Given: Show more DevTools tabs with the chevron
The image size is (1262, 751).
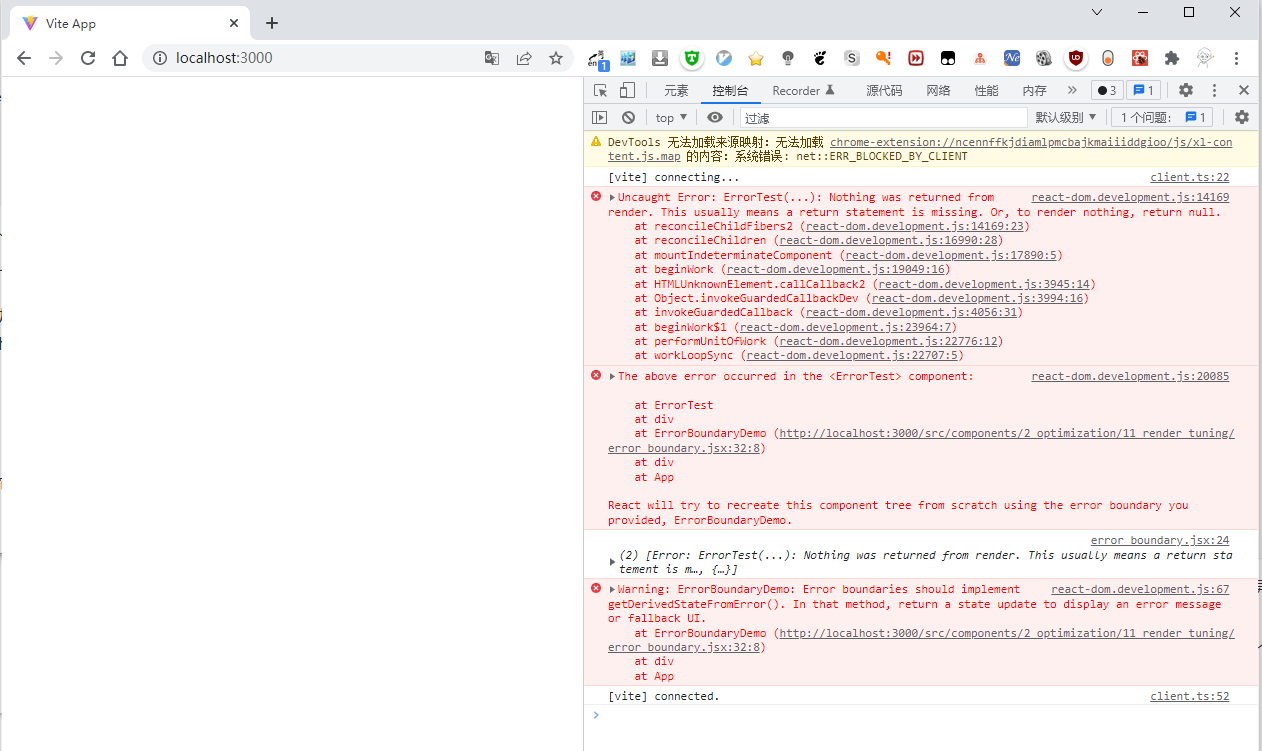Looking at the screenshot, I should [1072, 90].
